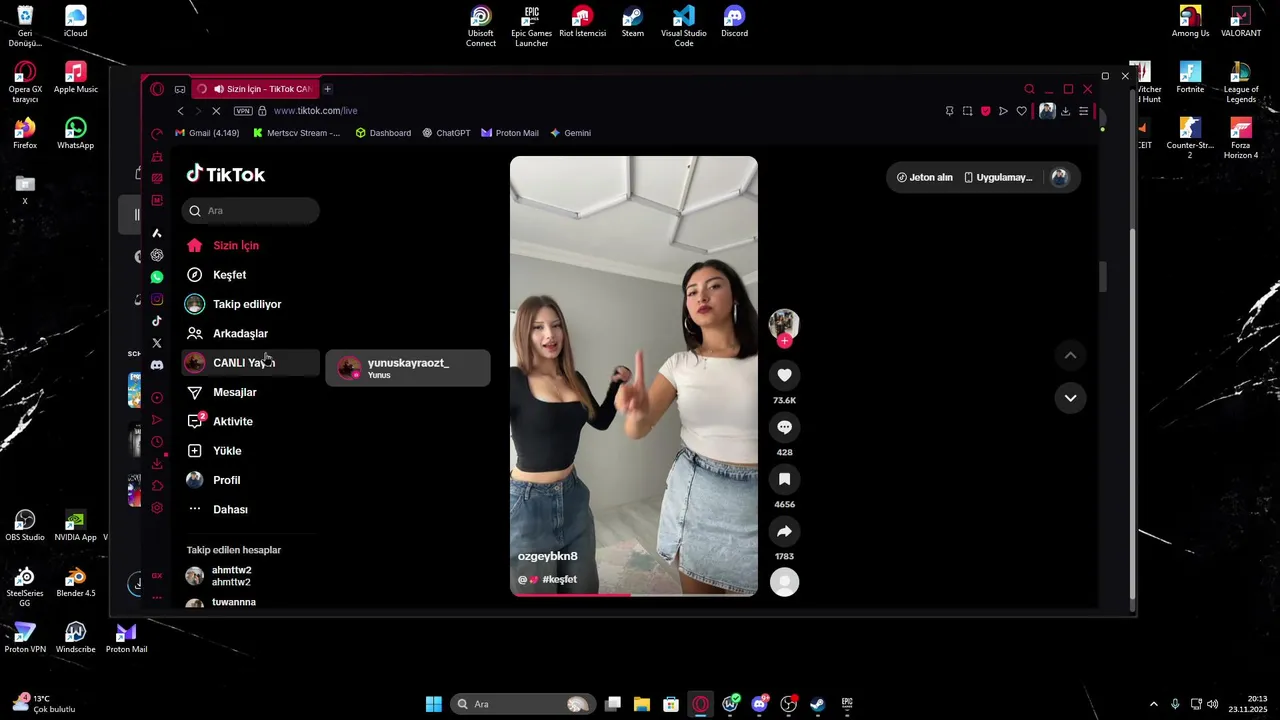Take a snapshot with the toolbar capture icon
This screenshot has width=1280, height=720.
[x=967, y=111]
